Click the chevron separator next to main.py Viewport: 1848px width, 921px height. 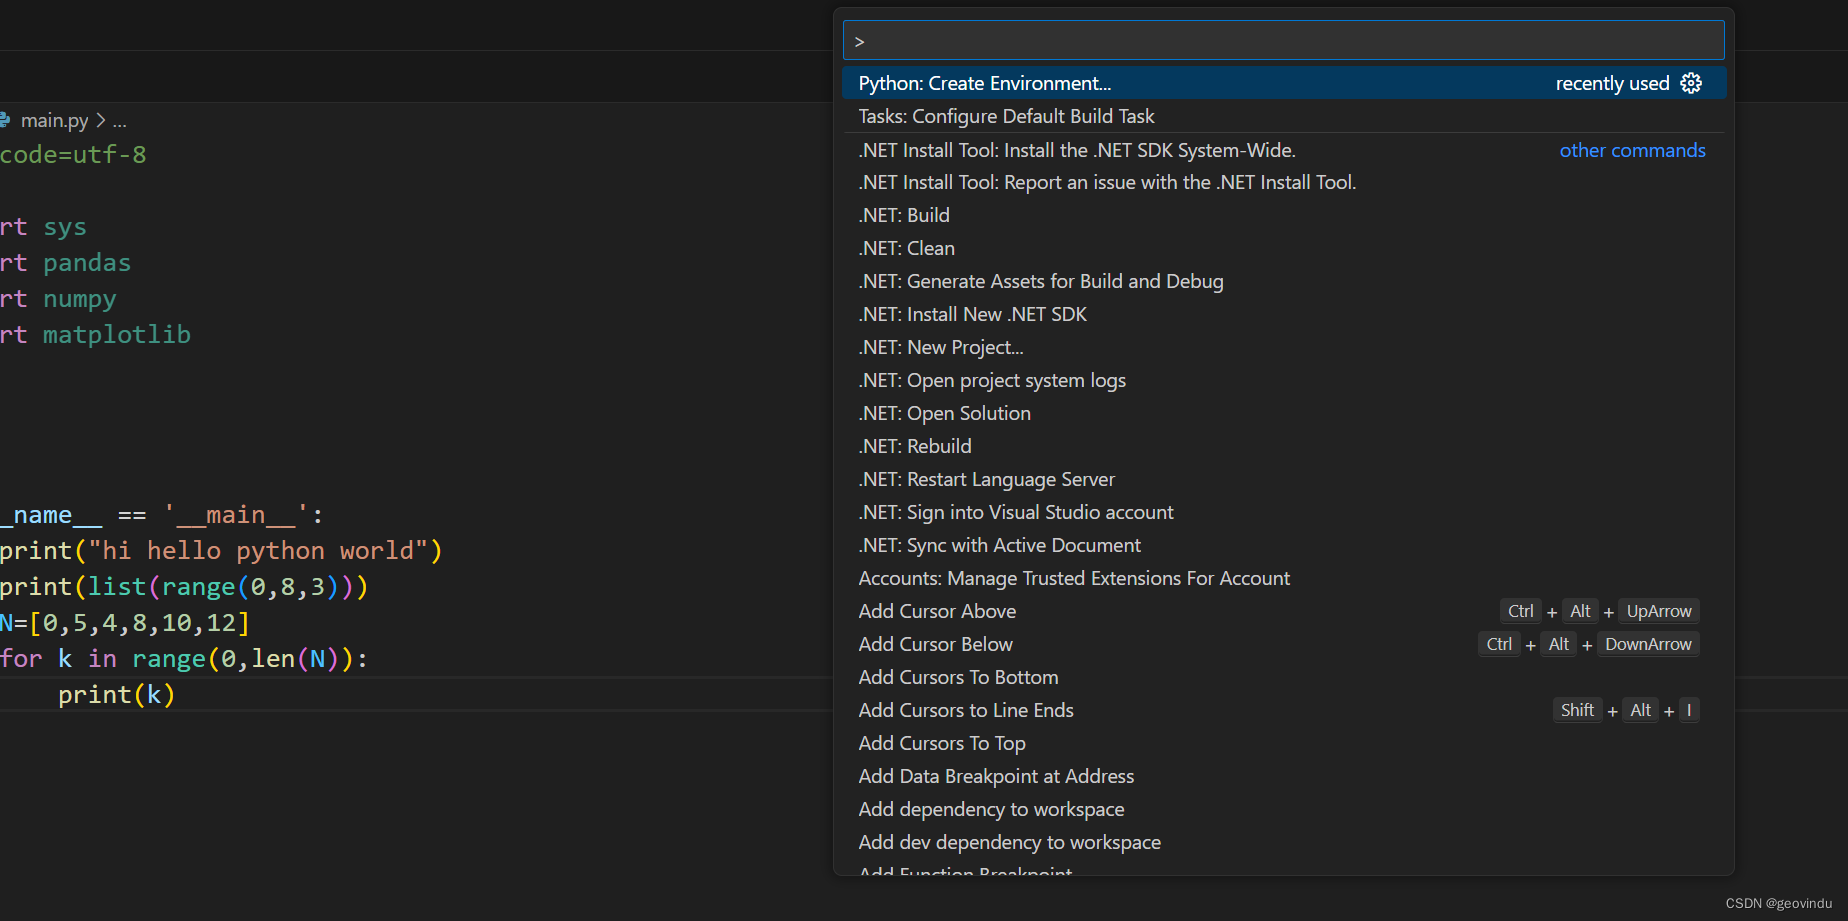pos(100,120)
